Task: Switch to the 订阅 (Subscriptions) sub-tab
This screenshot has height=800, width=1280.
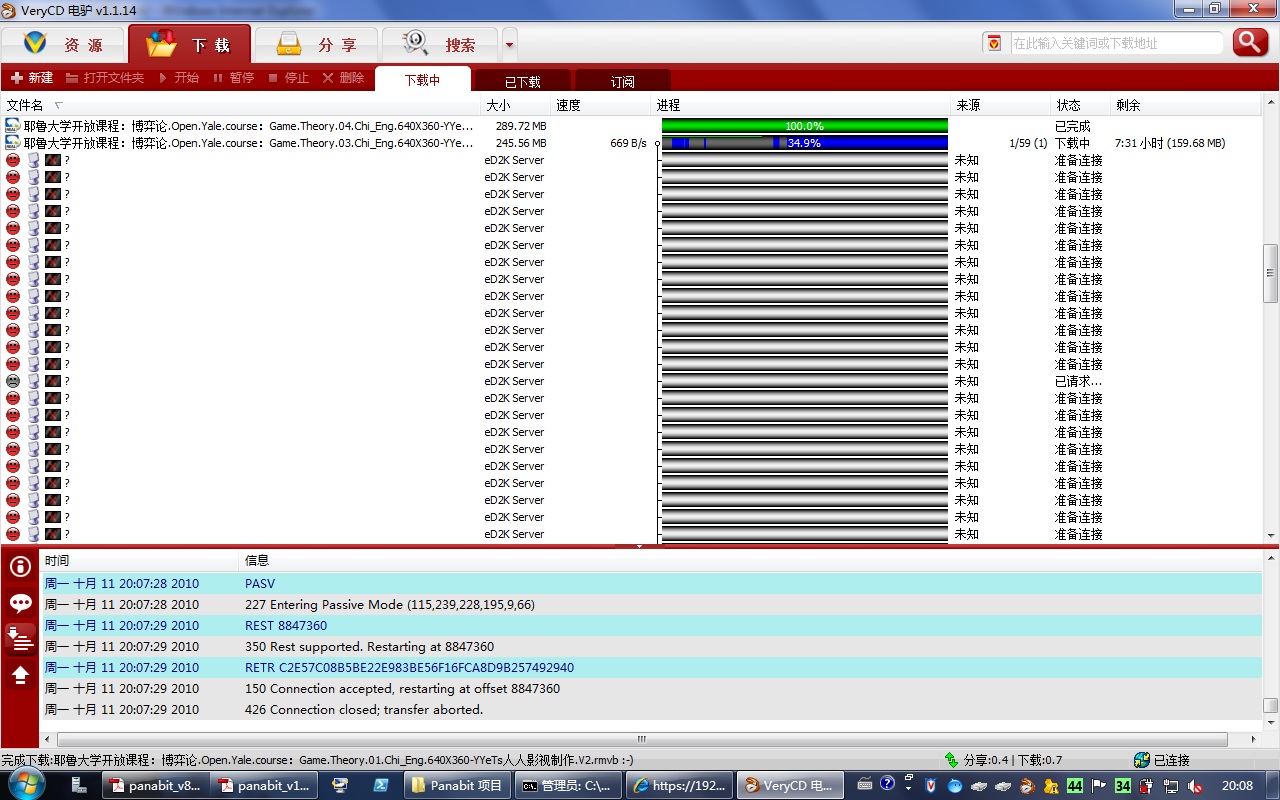Action: (622, 82)
